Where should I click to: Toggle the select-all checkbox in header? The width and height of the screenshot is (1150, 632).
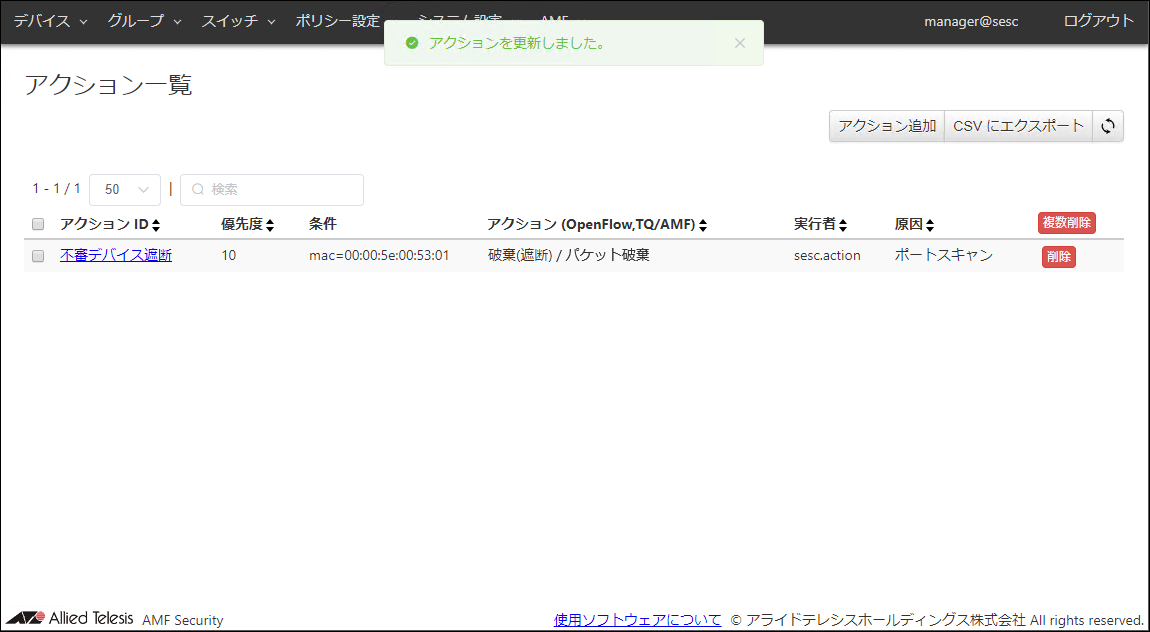(38, 224)
